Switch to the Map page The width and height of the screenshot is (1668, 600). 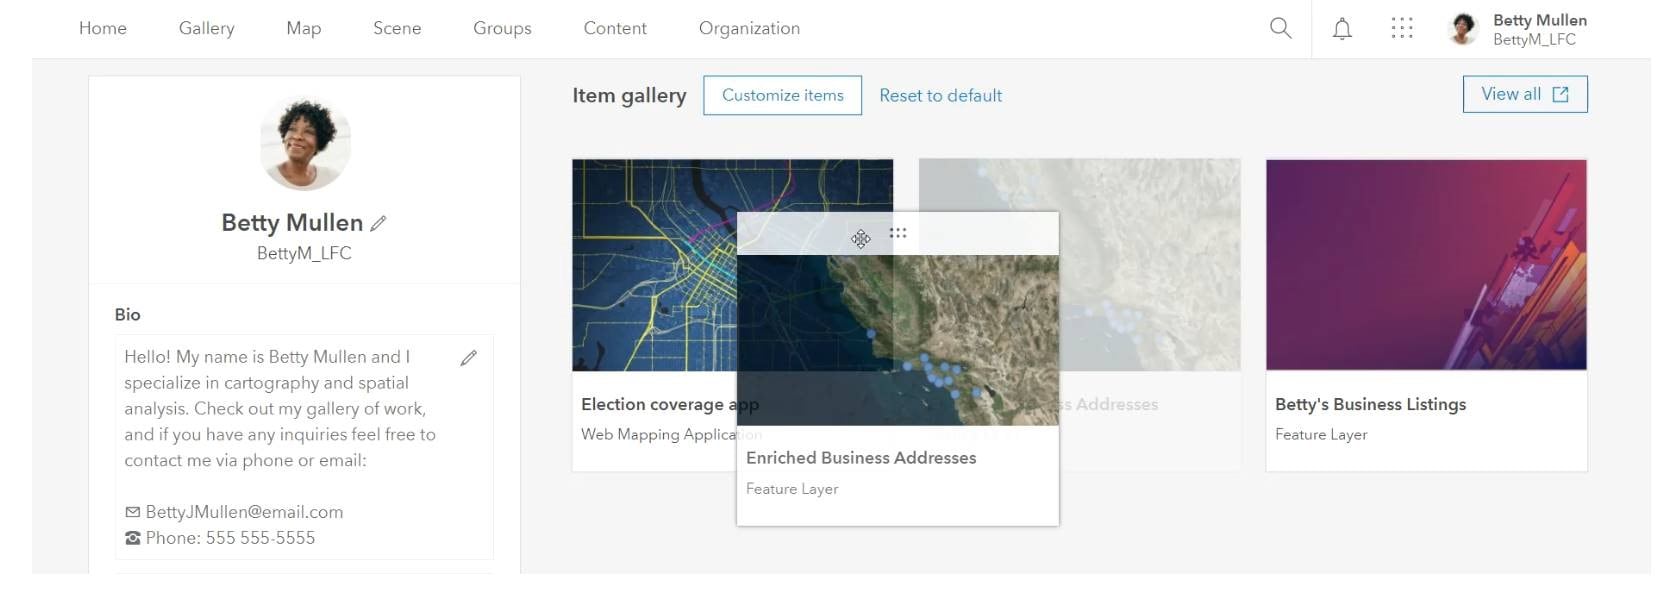pos(303,28)
